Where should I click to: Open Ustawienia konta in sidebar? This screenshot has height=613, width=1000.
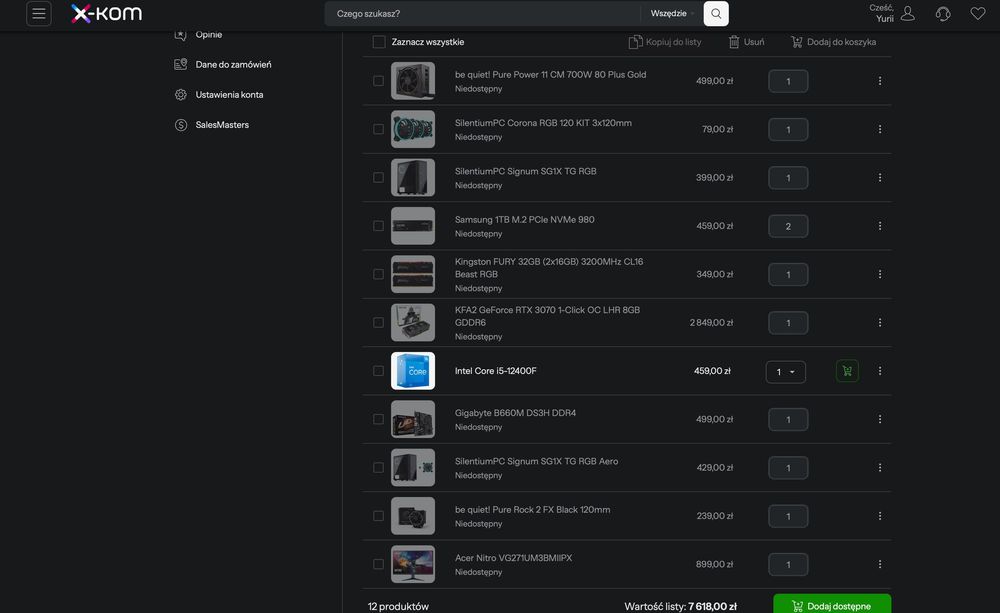coord(230,95)
